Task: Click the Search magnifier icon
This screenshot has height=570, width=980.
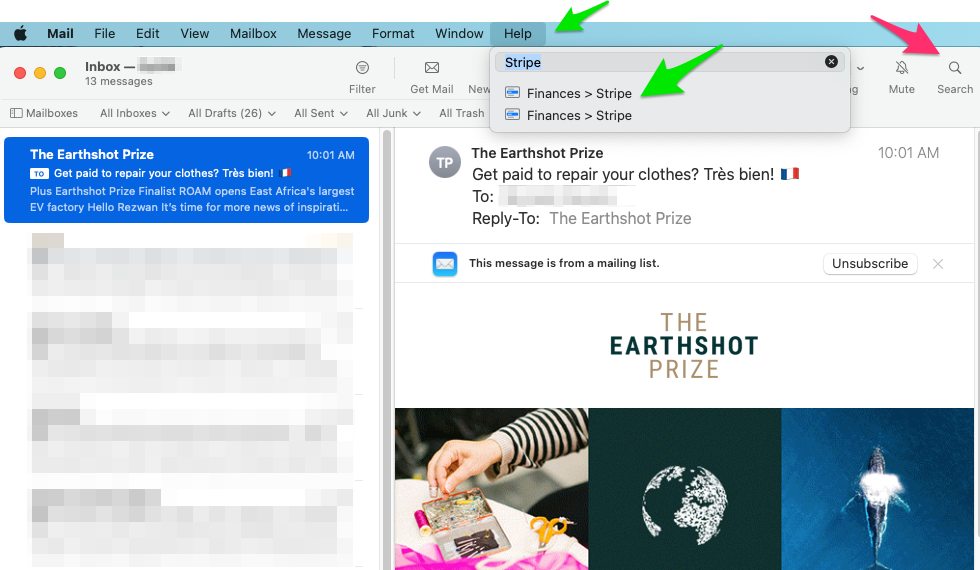Action: coord(954,68)
